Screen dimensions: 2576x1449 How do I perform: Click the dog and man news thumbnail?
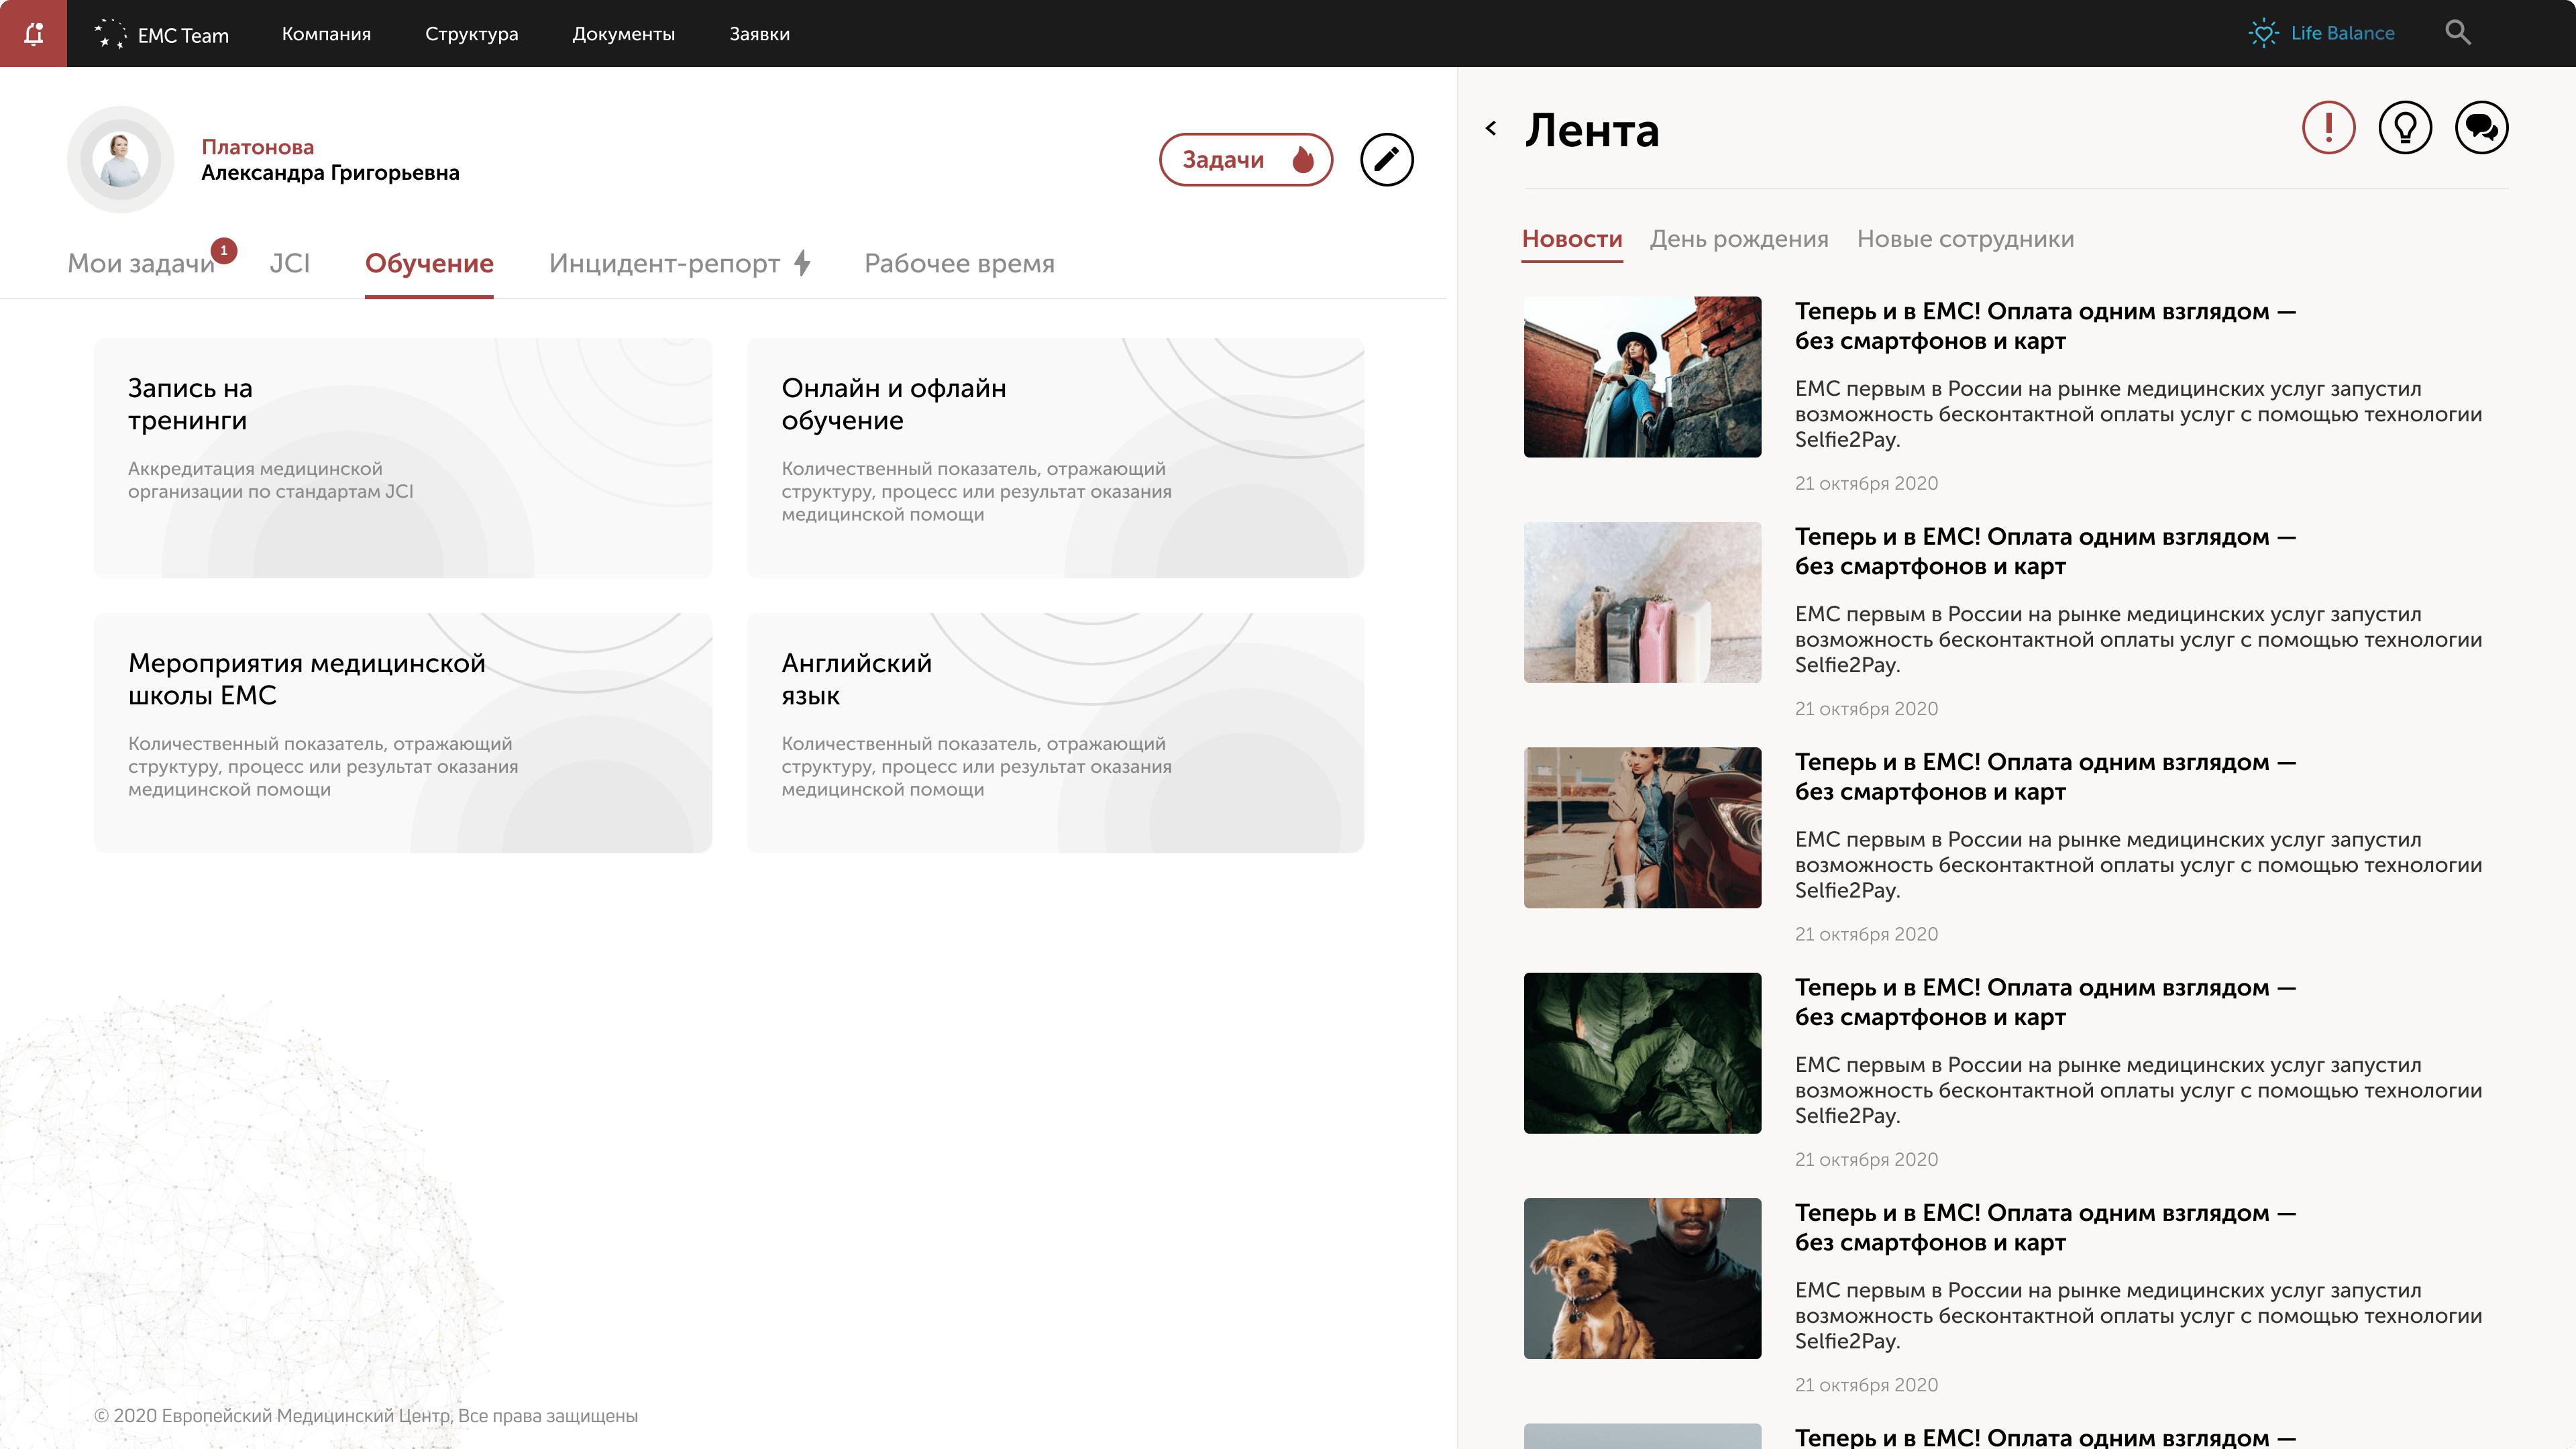[1642, 1278]
